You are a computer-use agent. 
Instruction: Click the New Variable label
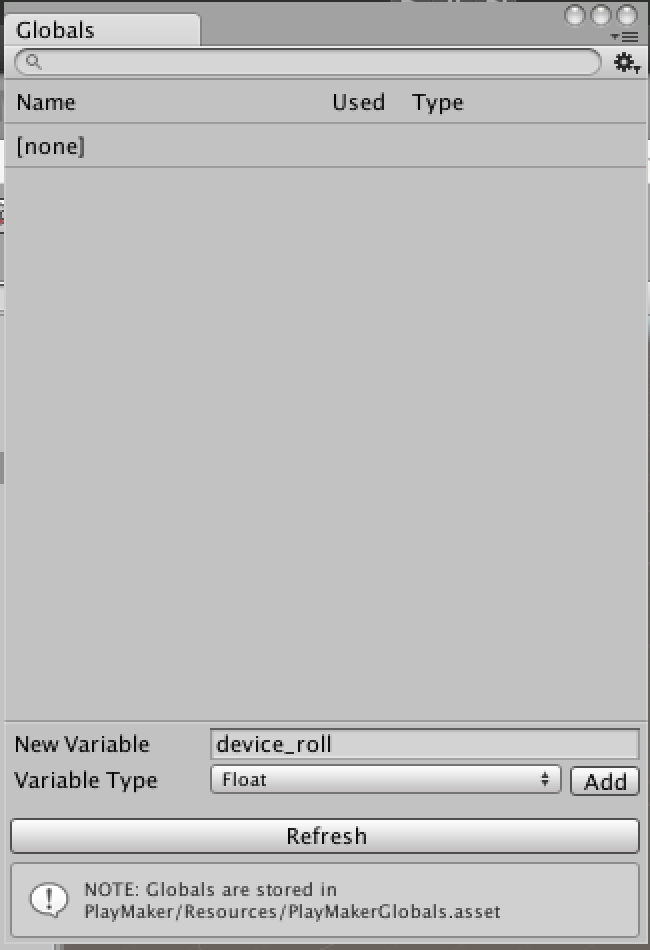tap(82, 744)
